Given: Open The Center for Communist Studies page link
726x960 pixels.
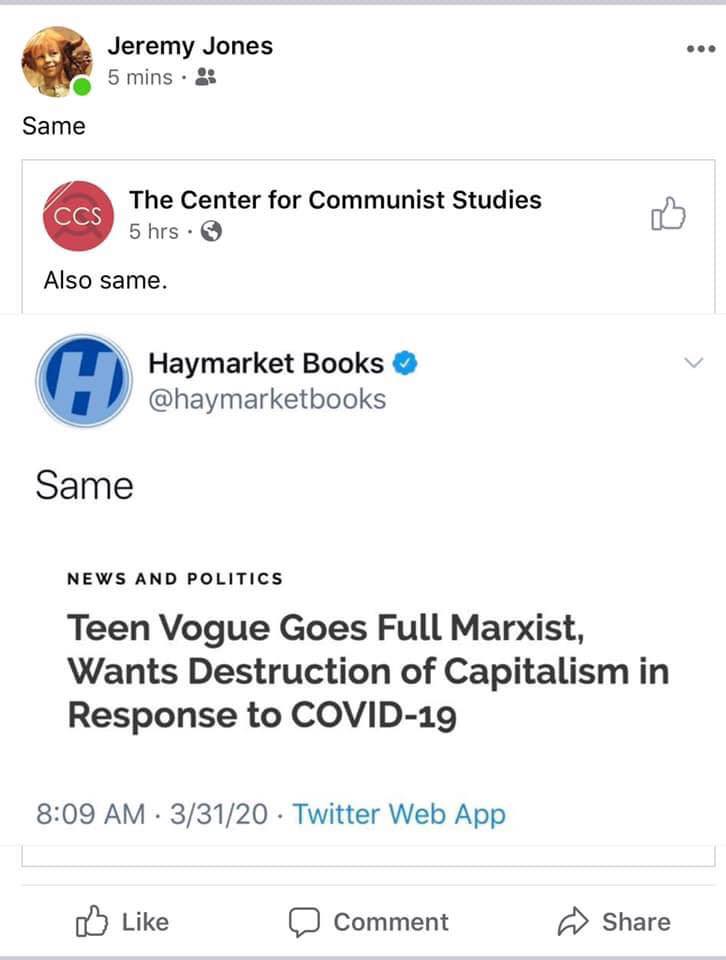Looking at the screenshot, I should point(335,200).
